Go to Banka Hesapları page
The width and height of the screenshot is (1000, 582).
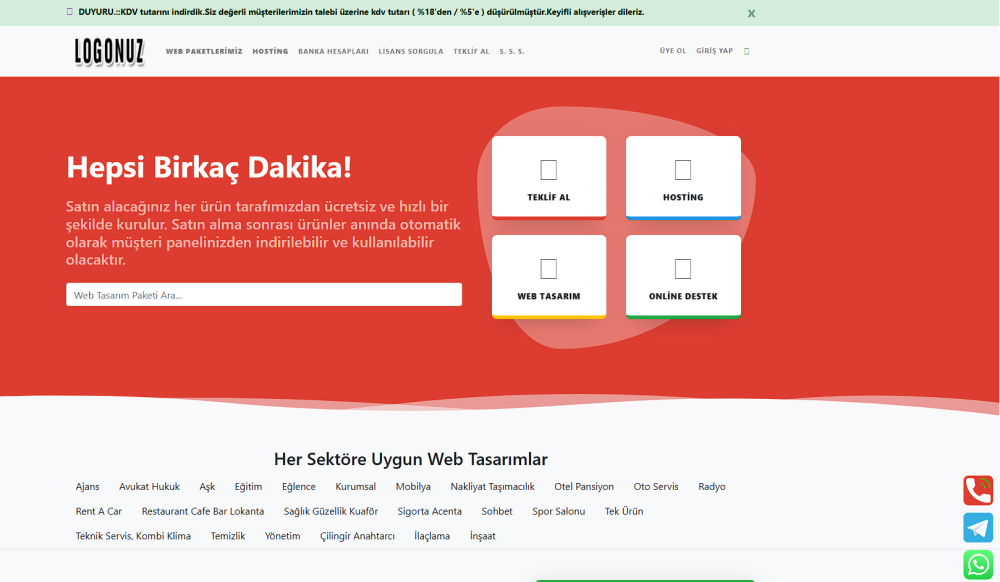point(333,51)
